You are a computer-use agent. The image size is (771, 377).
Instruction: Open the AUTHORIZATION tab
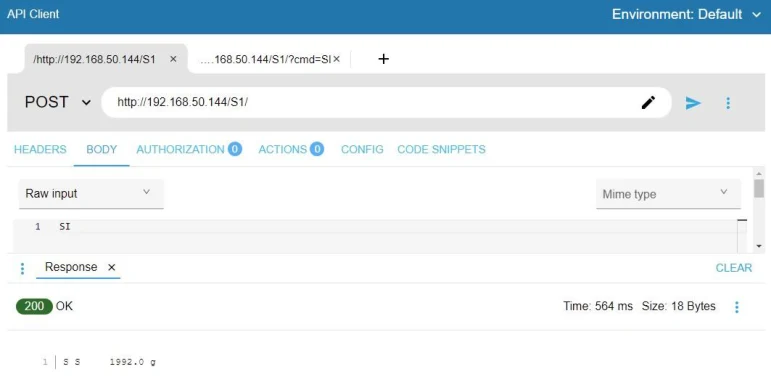[189, 149]
